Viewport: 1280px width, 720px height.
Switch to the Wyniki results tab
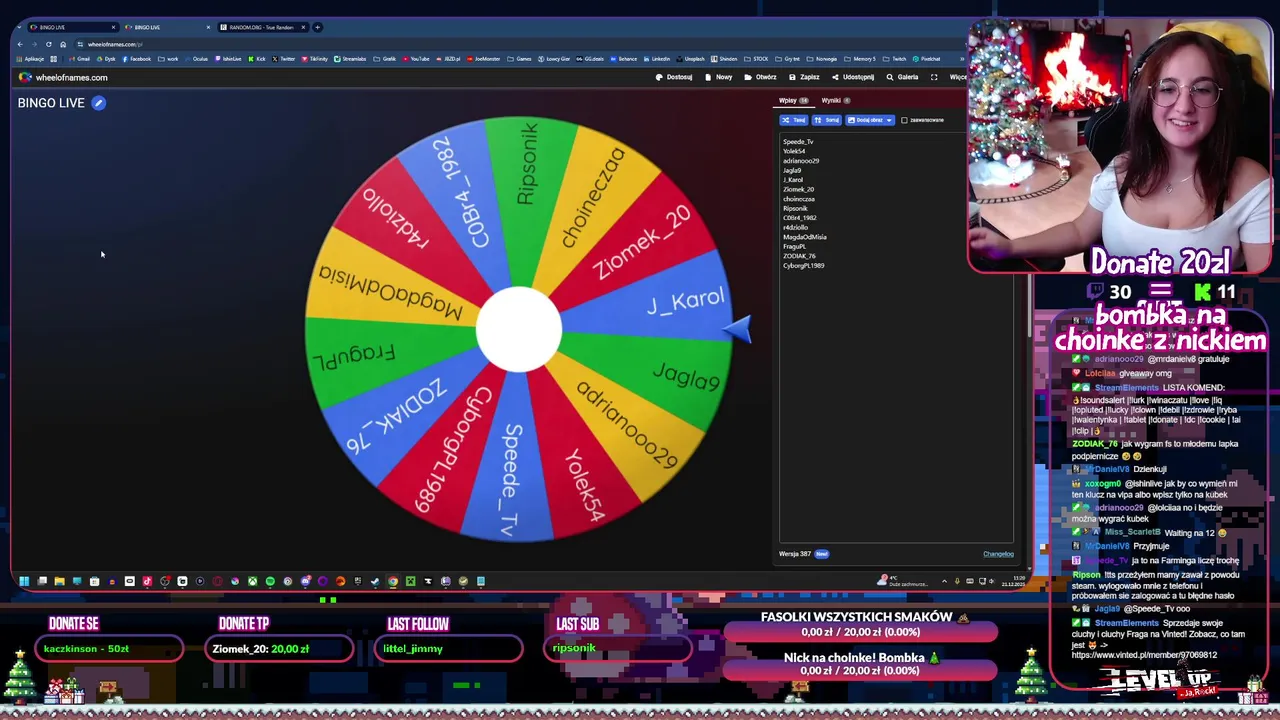835,100
